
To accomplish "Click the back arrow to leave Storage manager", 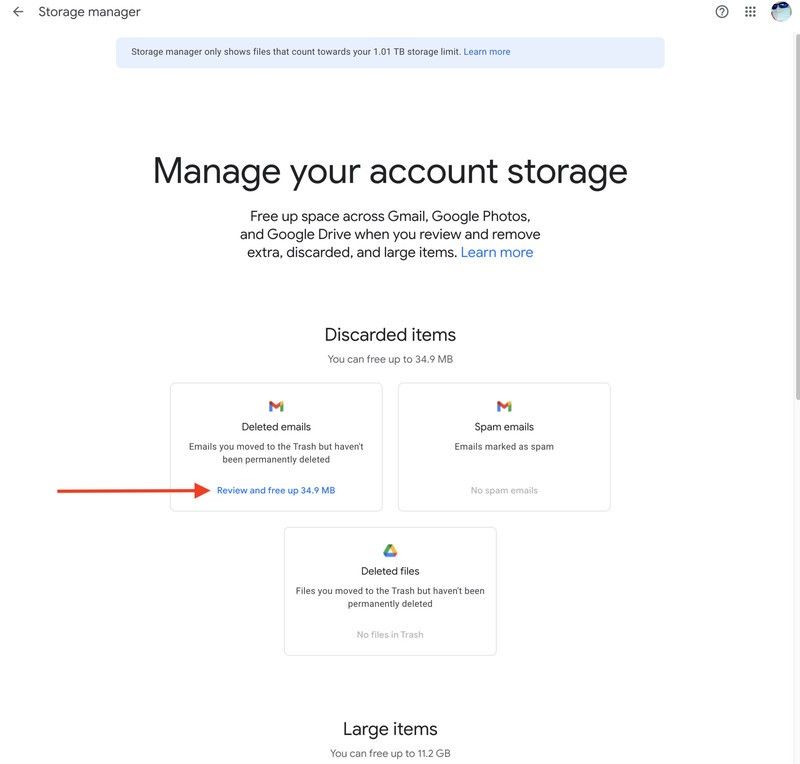I will pos(17,9).
